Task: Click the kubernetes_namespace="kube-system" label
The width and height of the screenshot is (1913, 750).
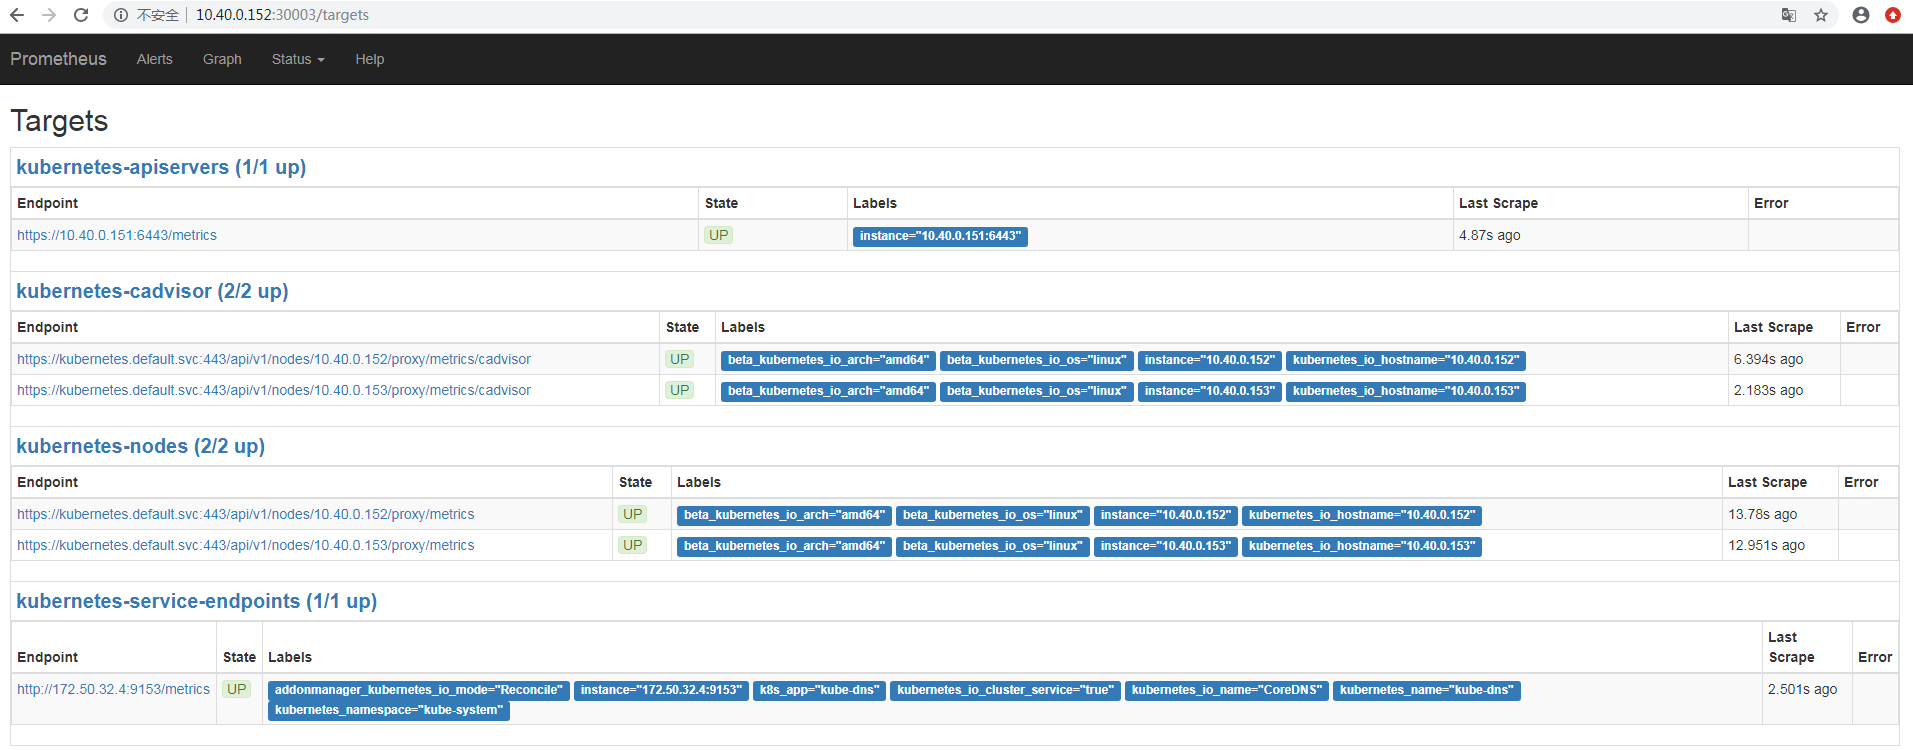Action: (x=389, y=710)
